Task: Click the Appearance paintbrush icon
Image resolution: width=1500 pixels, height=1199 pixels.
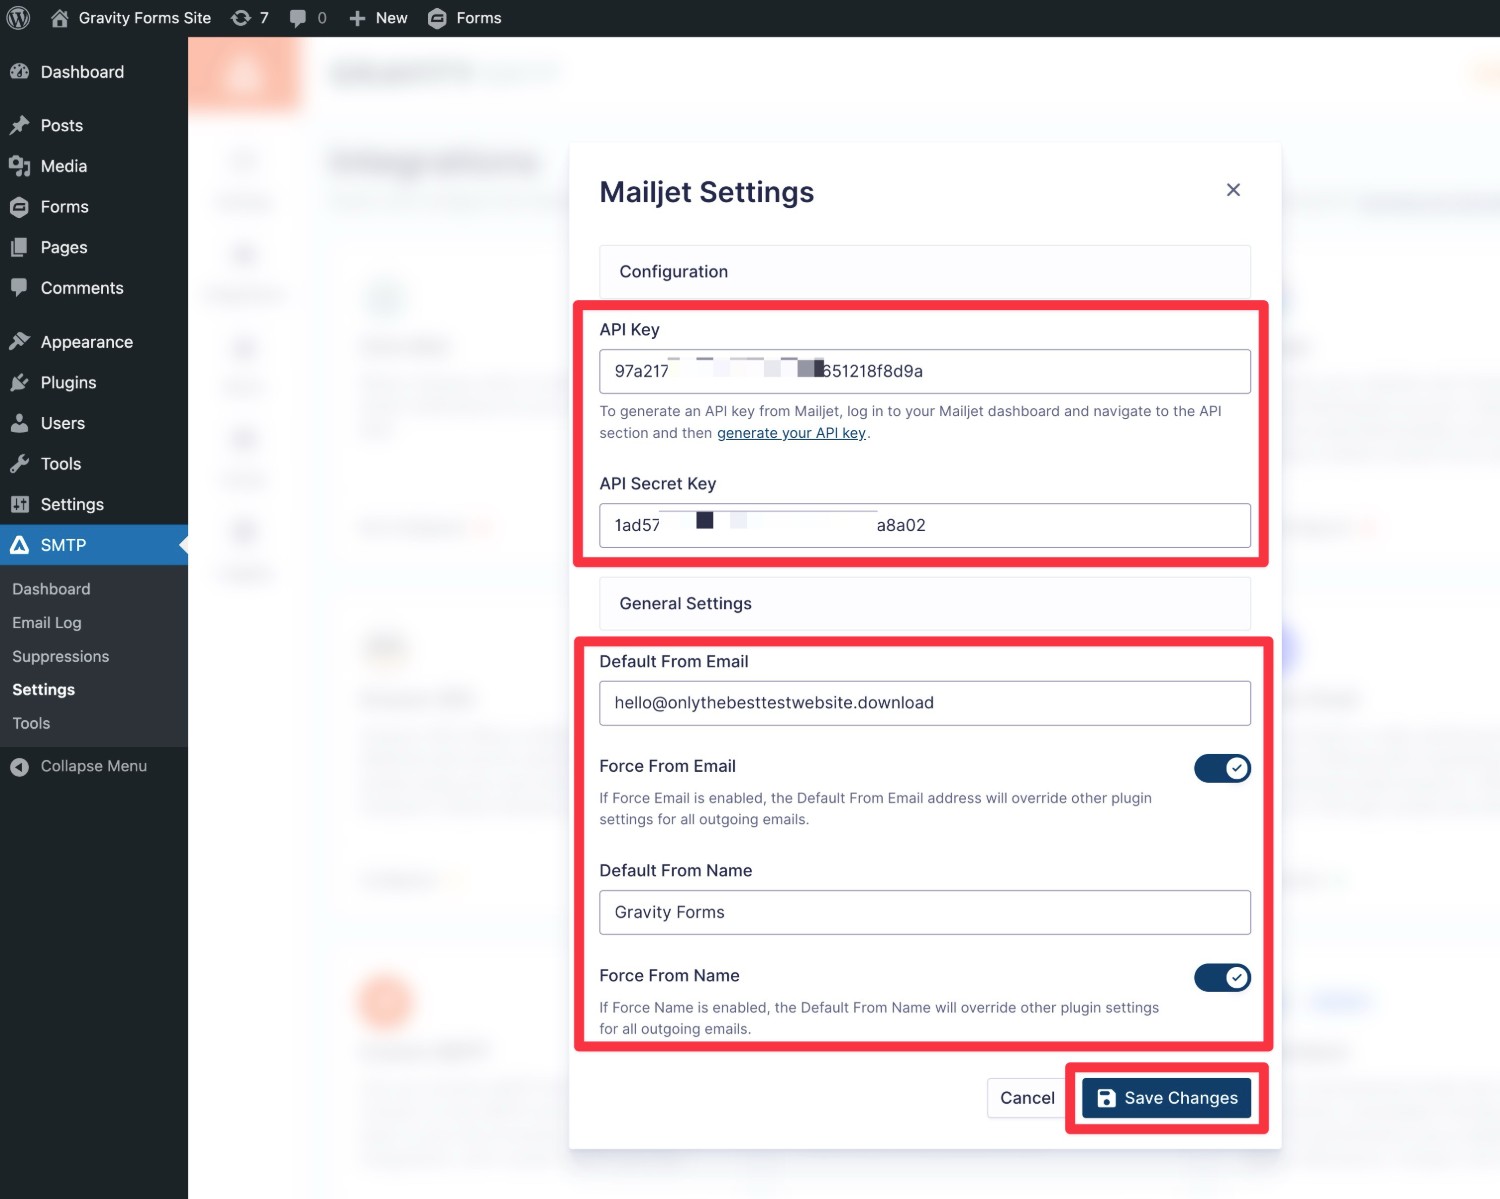Action: 19,342
